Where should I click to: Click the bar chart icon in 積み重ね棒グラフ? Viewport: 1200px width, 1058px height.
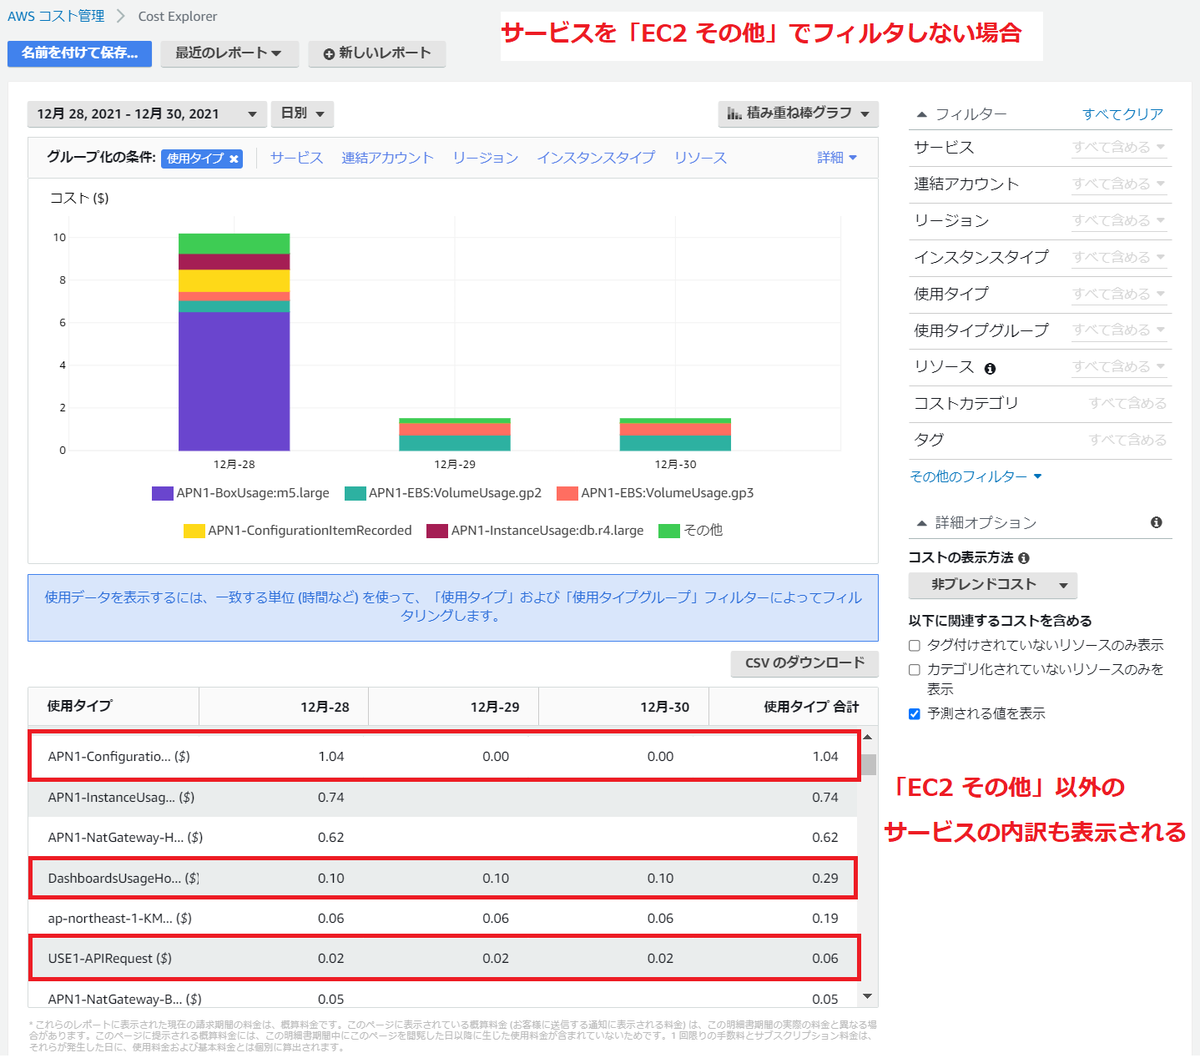(734, 113)
